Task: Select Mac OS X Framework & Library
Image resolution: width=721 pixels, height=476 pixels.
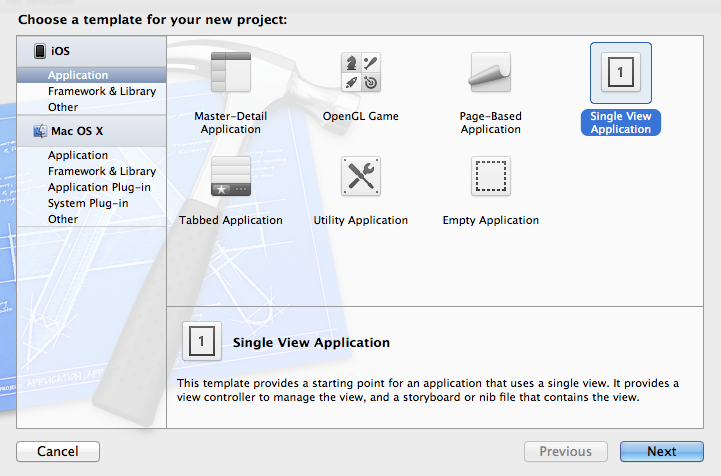Action: point(102,171)
